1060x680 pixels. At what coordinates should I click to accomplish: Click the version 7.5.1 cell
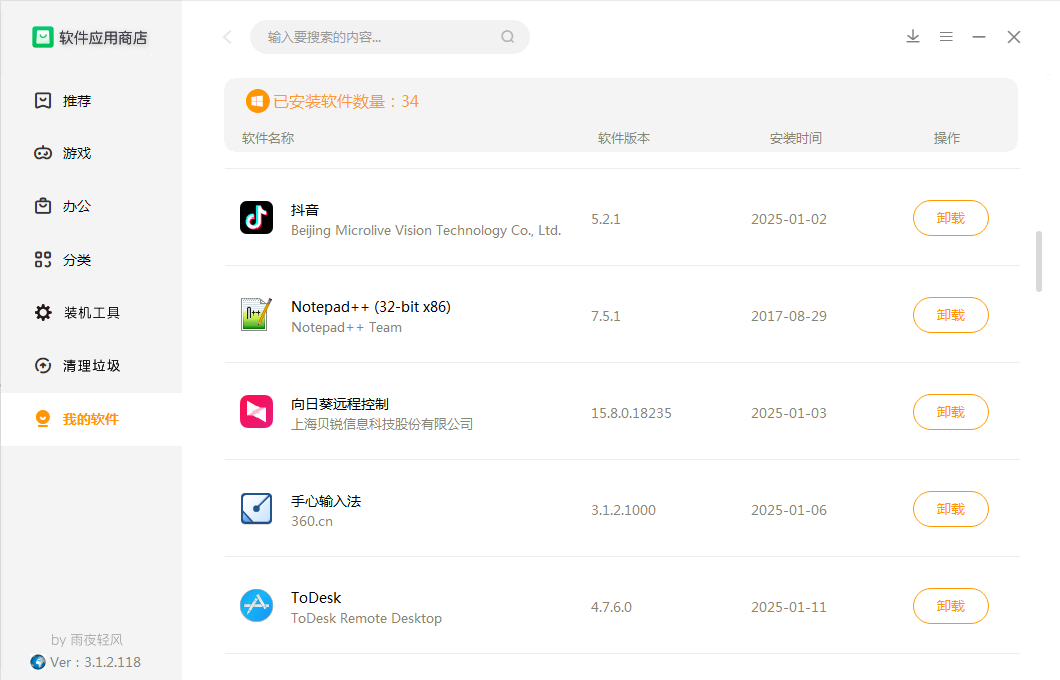[x=606, y=316]
